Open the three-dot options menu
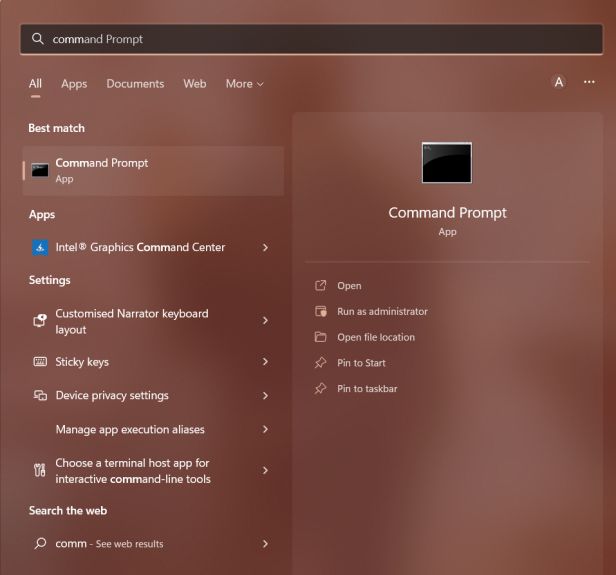 [589, 82]
